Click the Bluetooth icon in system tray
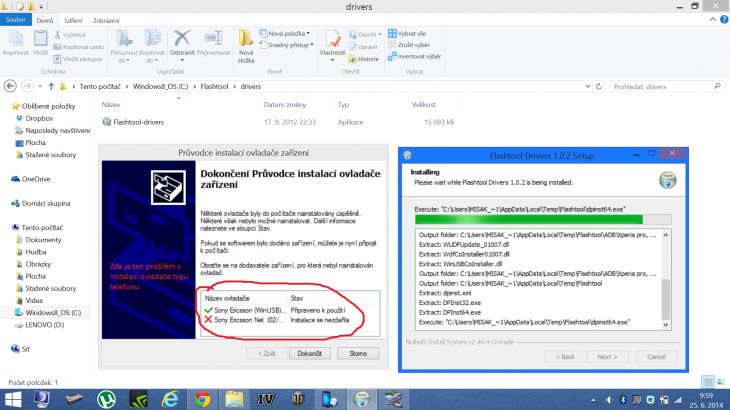 pos(622,400)
